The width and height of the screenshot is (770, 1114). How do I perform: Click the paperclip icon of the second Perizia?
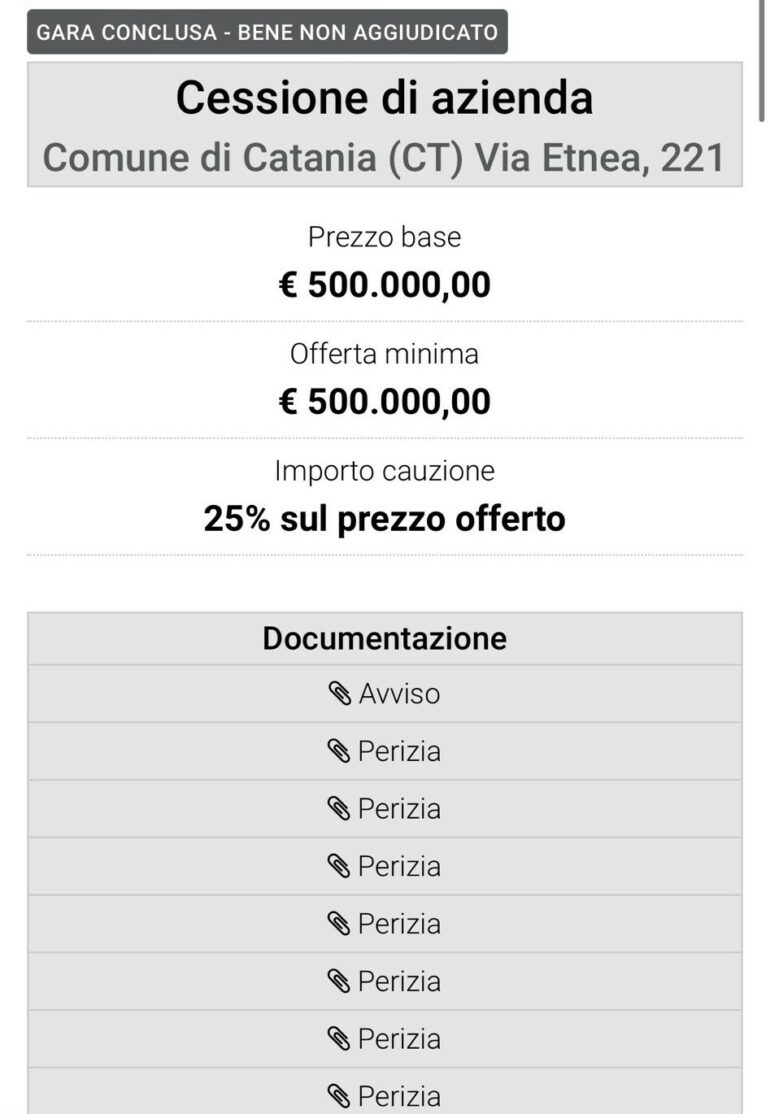pos(339,809)
